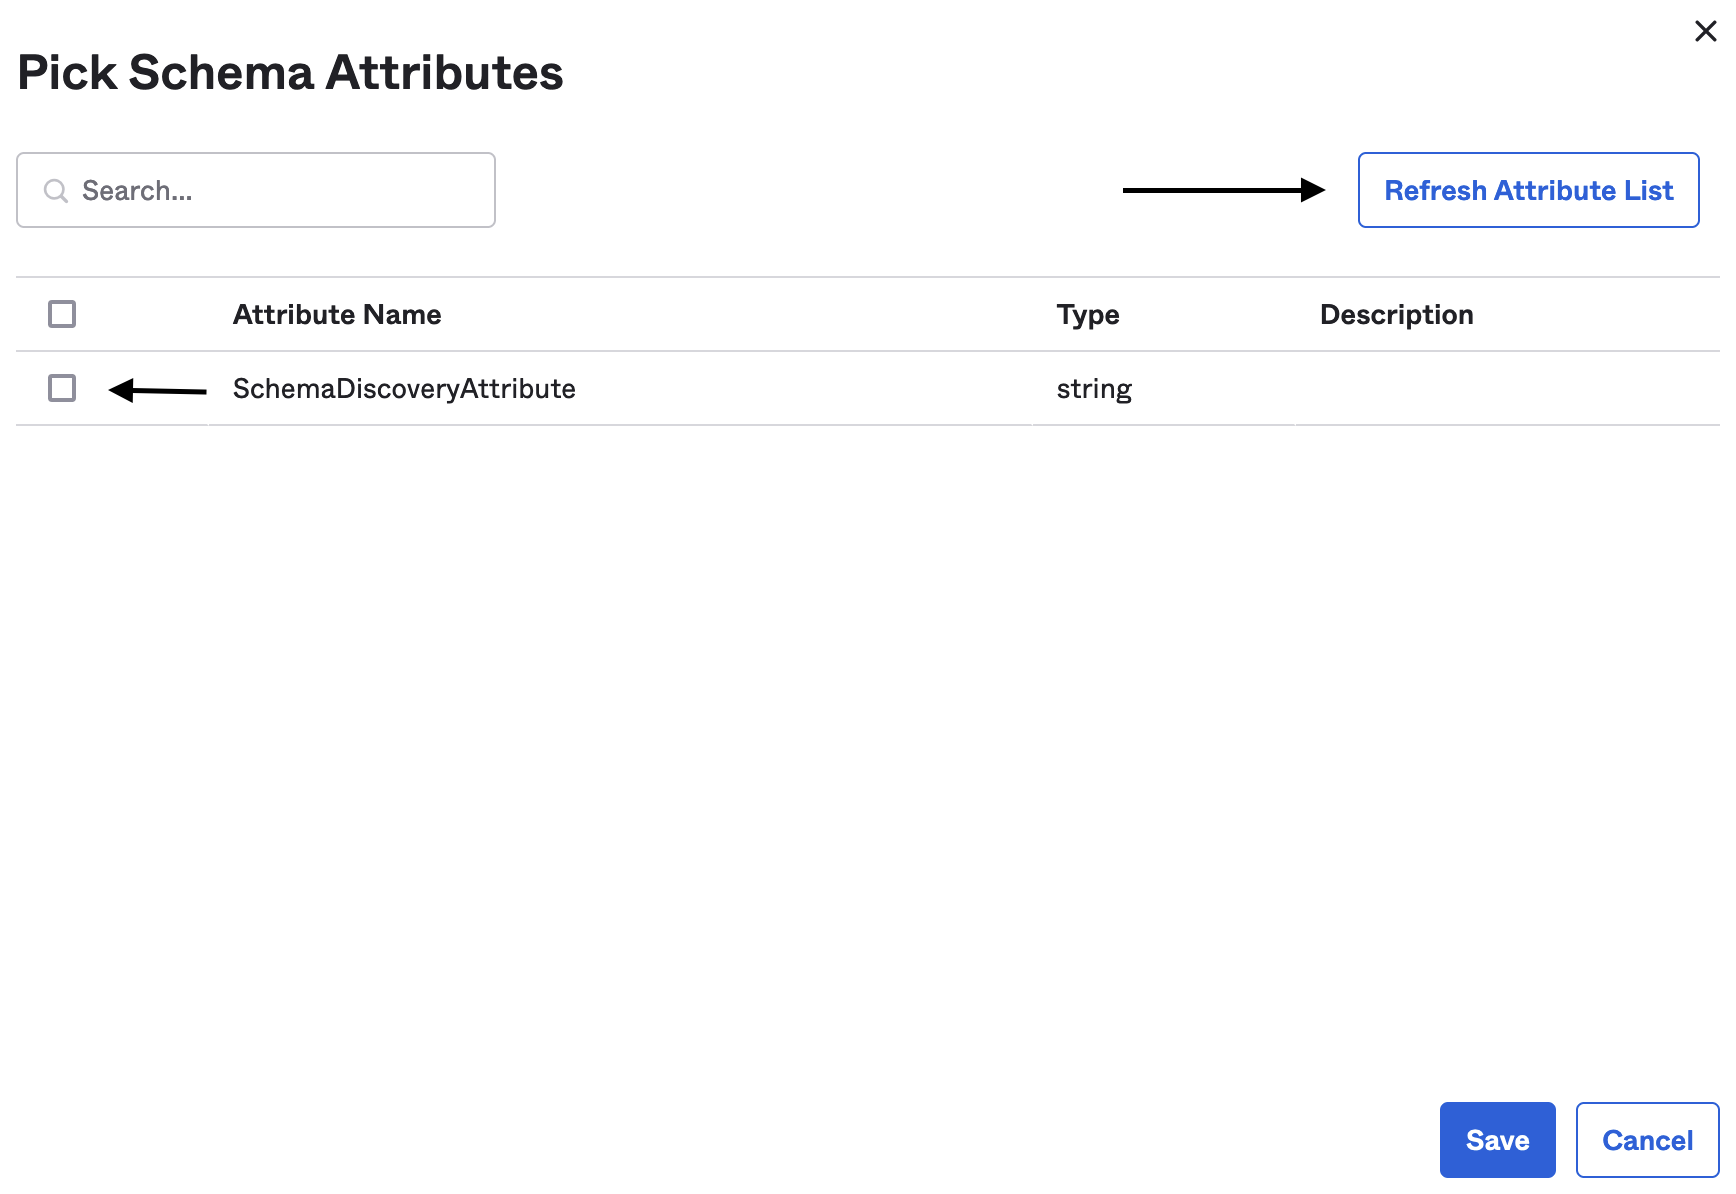
Task: Click the Description column header
Action: click(x=1396, y=315)
